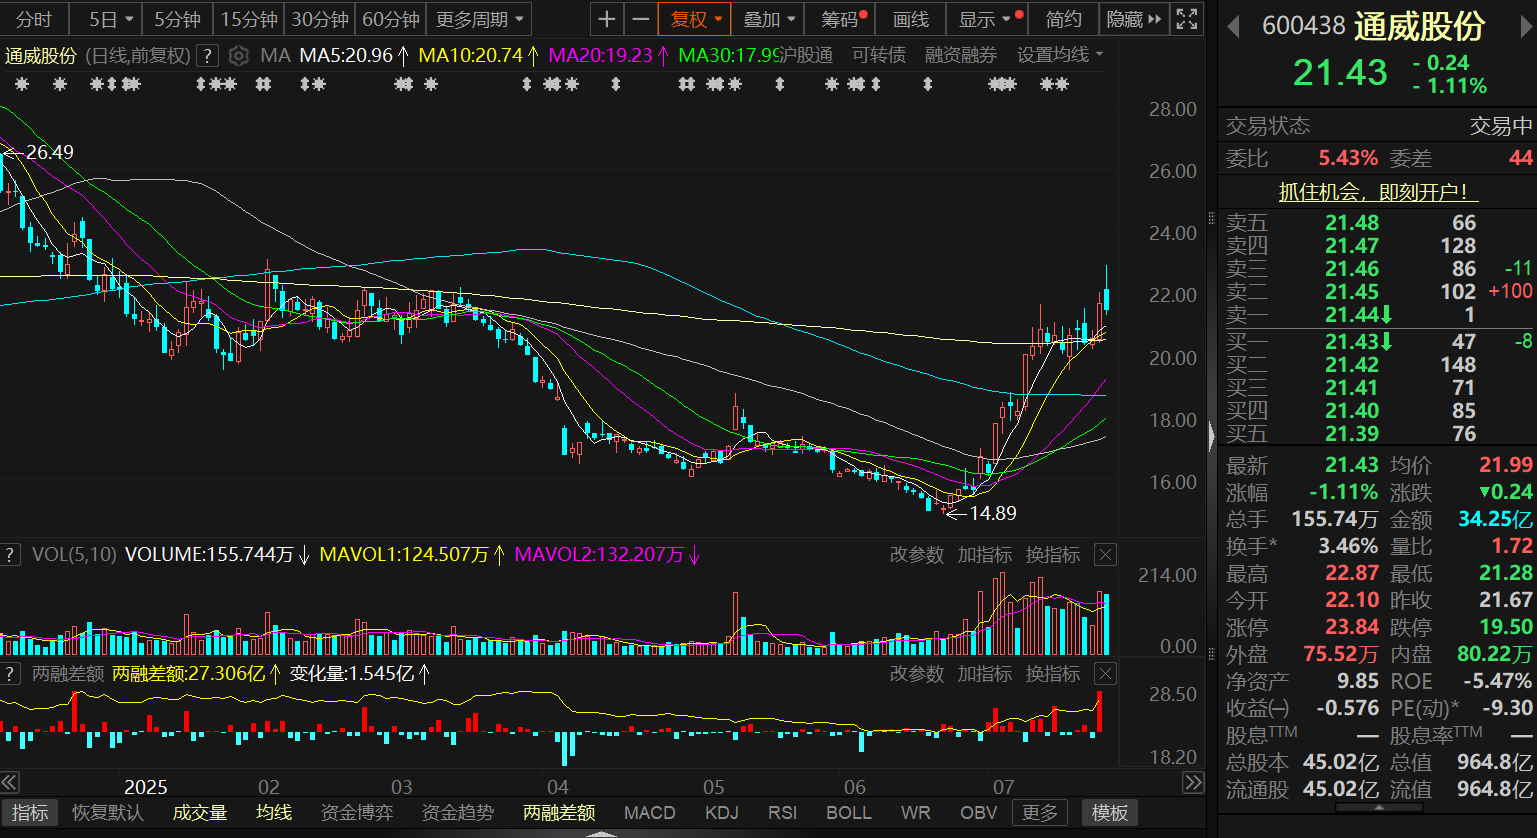Select the 5分钟 chart period
The height and width of the screenshot is (838, 1537).
coord(177,19)
